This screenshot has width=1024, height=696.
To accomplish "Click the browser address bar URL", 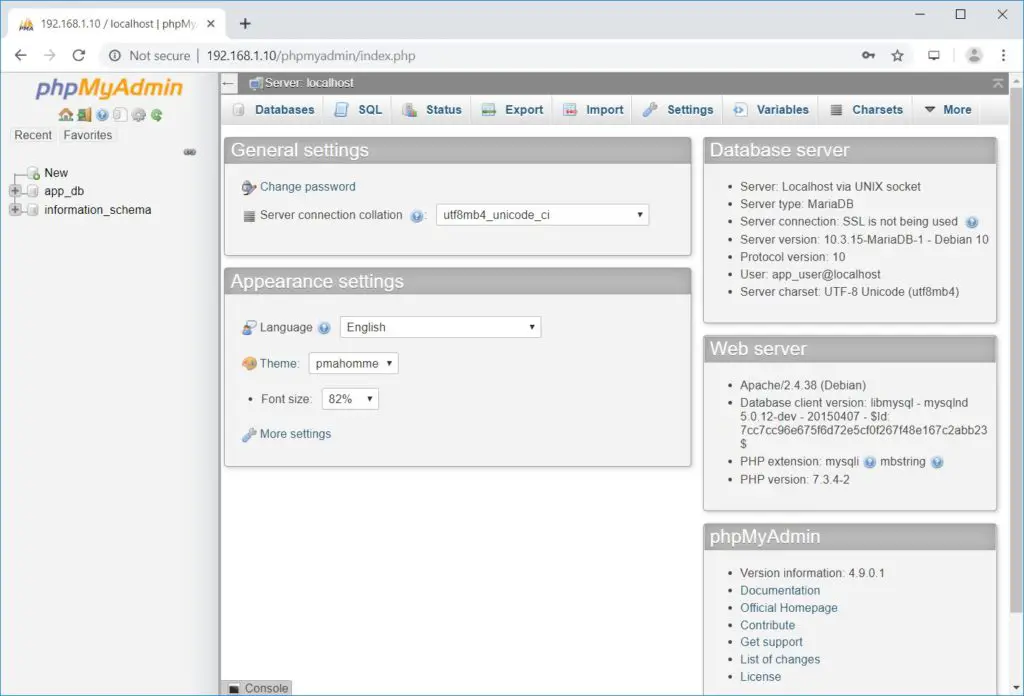I will pyautogui.click(x=311, y=55).
